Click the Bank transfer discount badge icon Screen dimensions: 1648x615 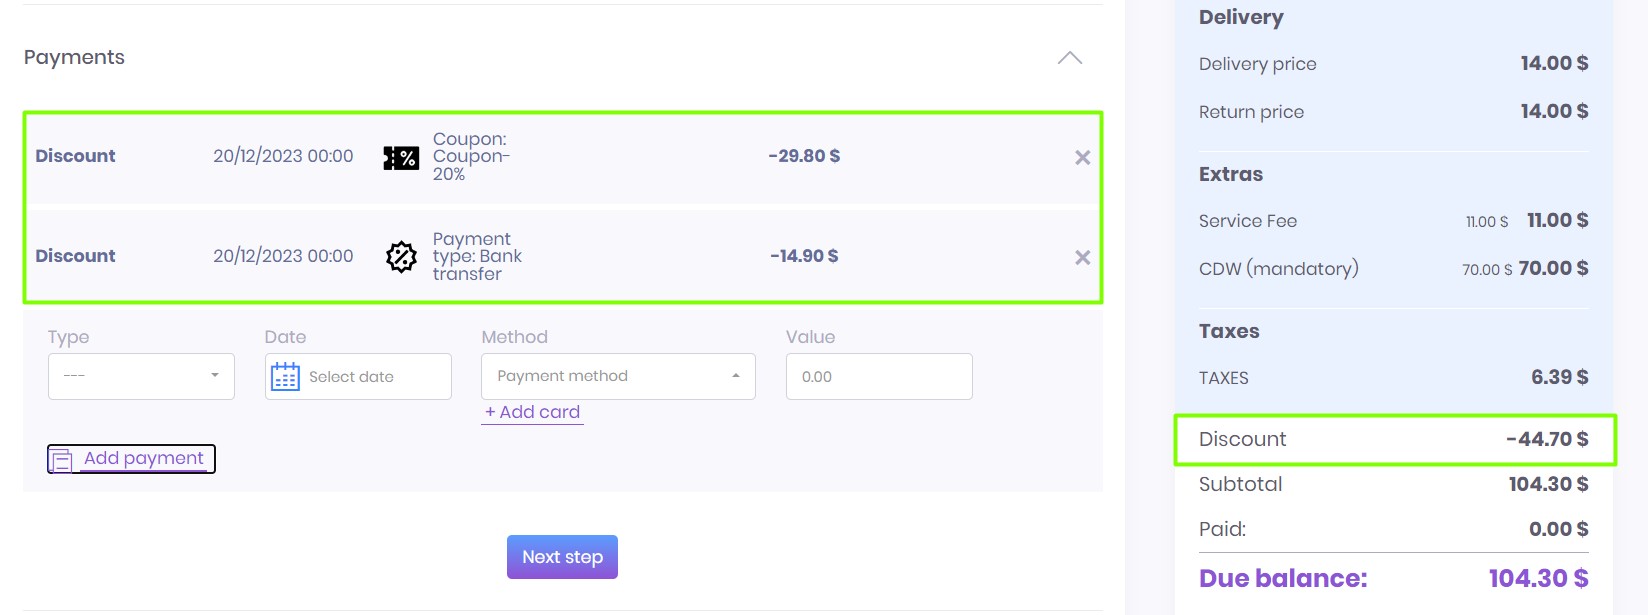pyautogui.click(x=401, y=257)
